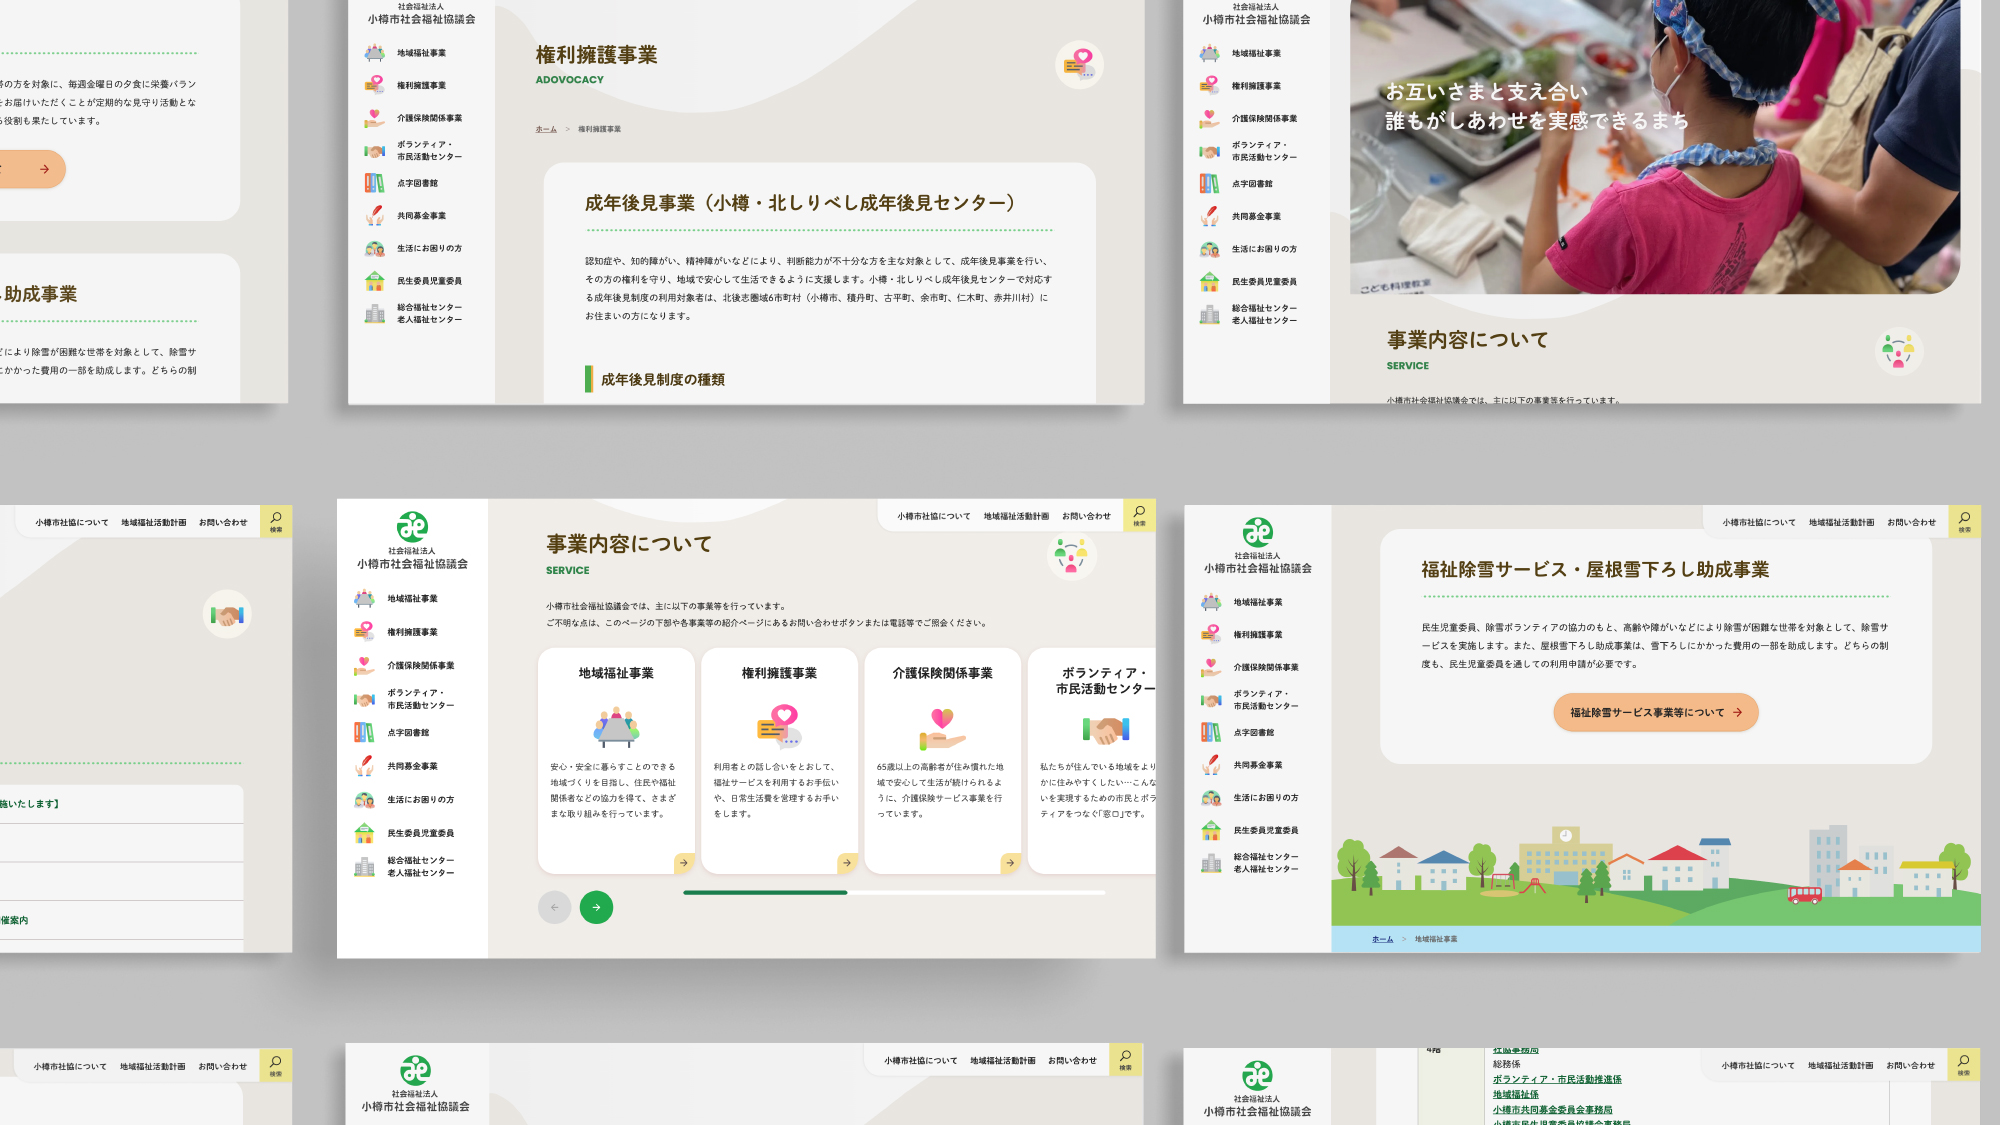Go to next carousel slide with green arrow
Screen dimensions: 2000x1125
tap(596, 907)
